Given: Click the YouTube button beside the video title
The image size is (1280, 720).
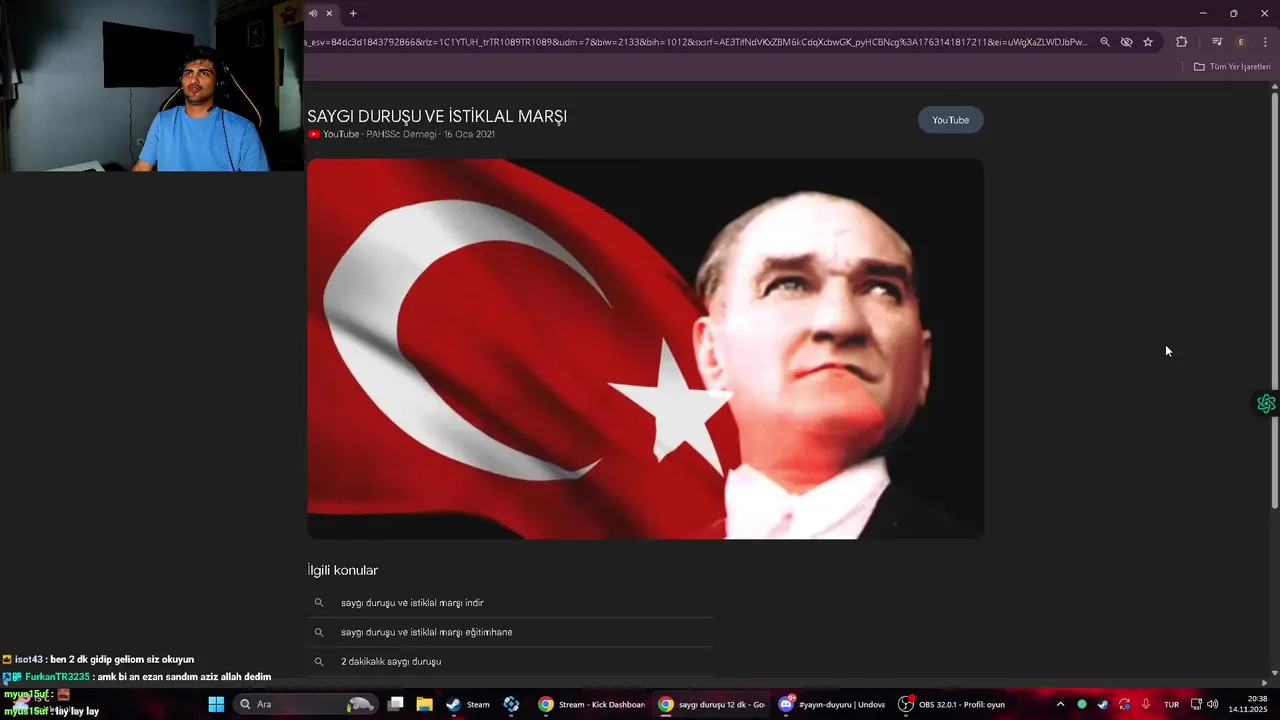Looking at the screenshot, I should (951, 120).
